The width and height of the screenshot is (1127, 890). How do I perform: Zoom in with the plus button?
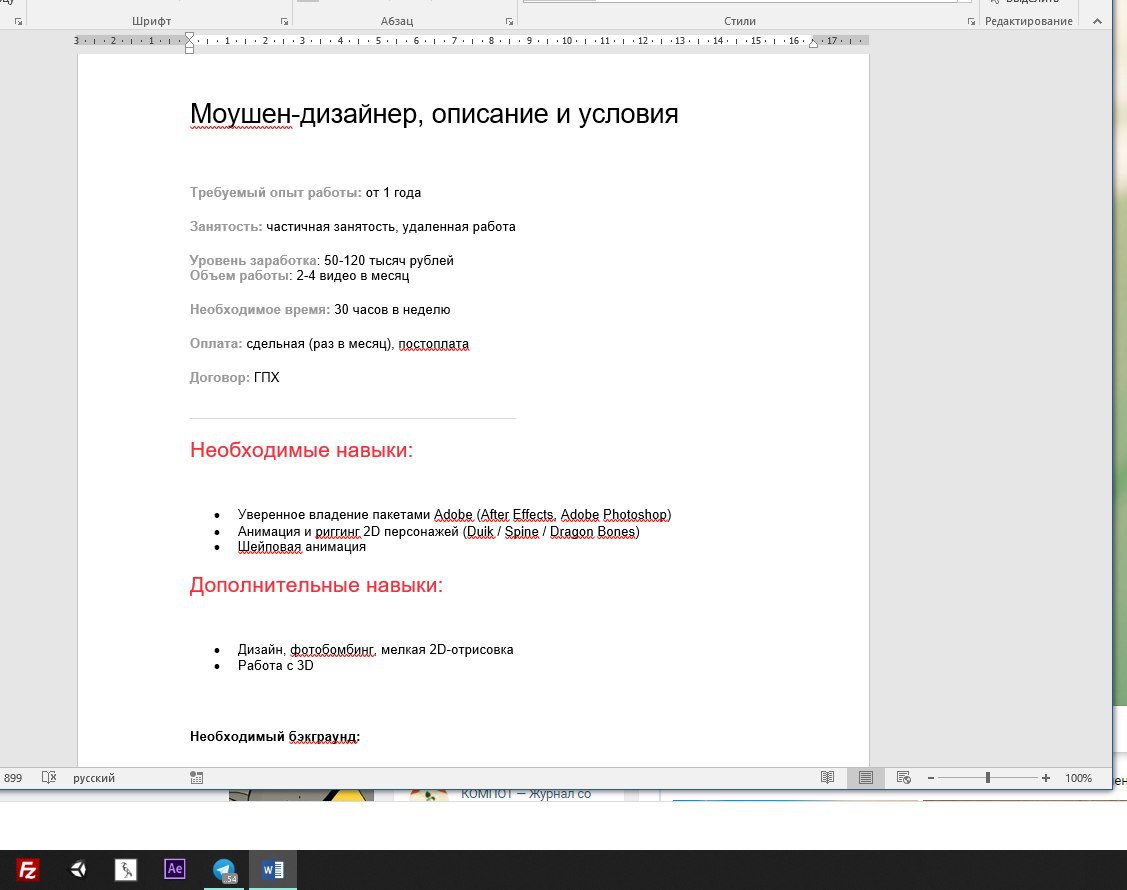tap(1046, 778)
